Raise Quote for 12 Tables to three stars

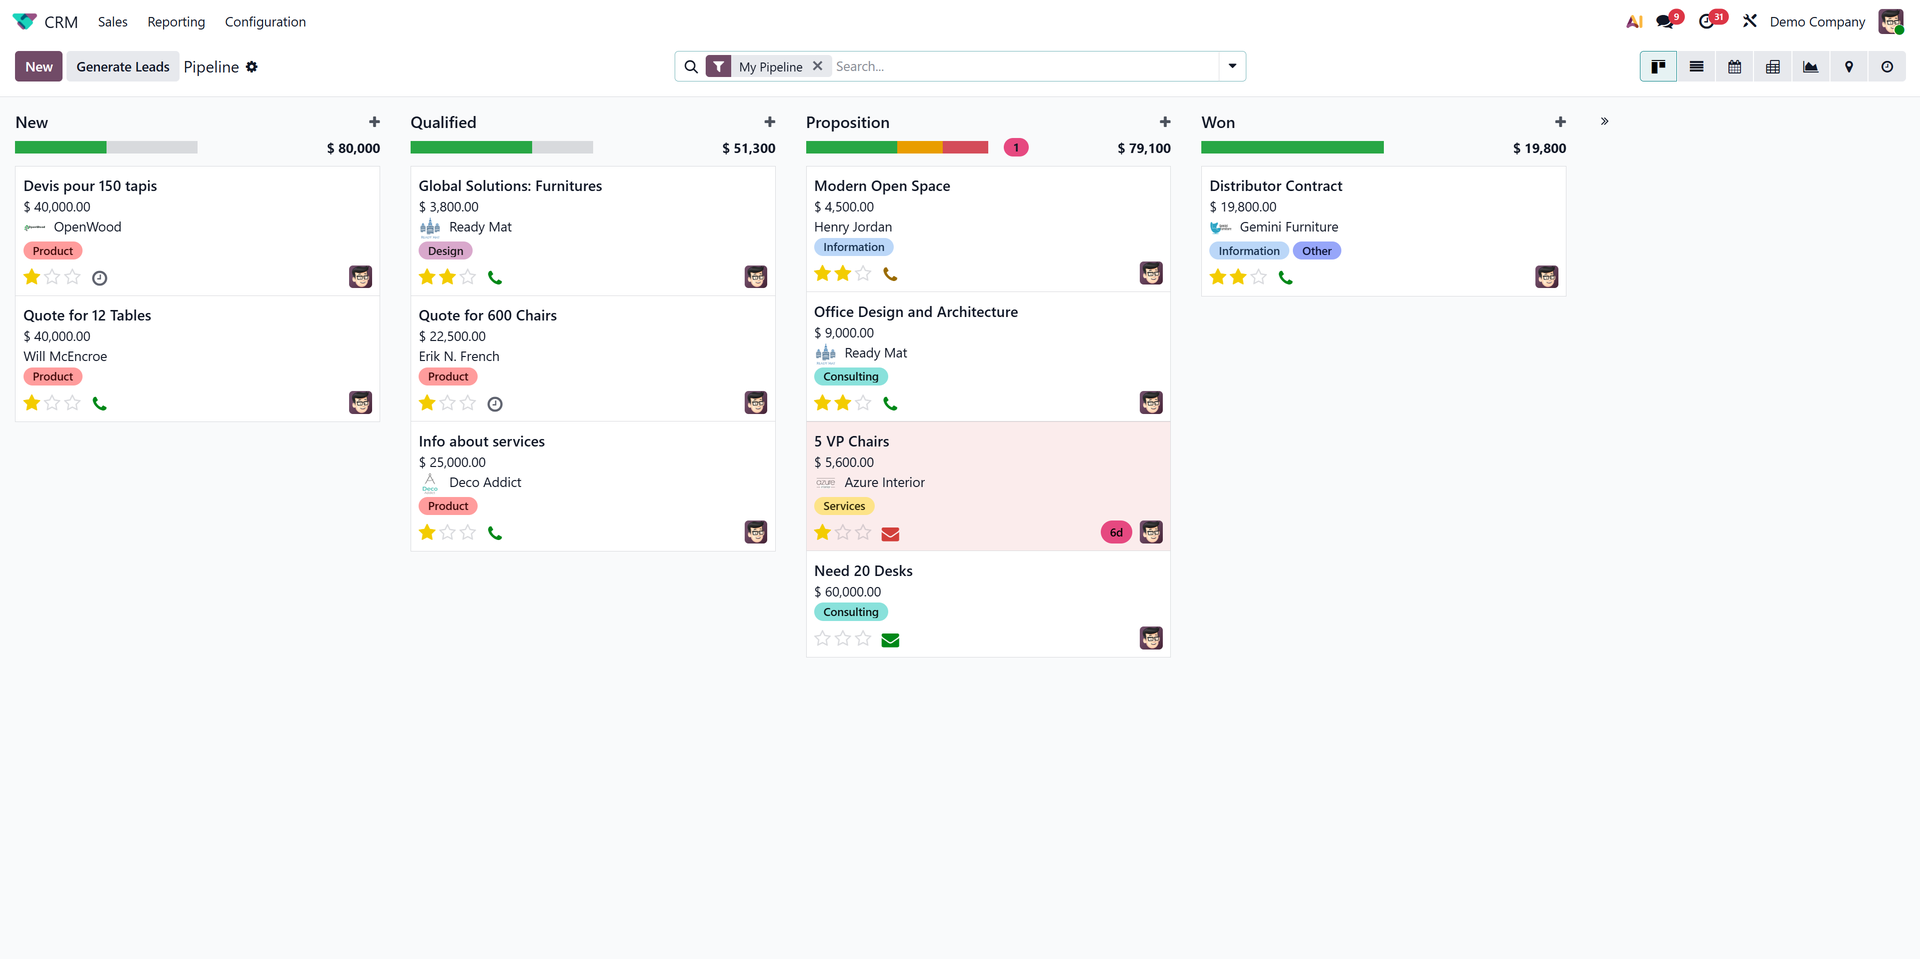[73, 403]
